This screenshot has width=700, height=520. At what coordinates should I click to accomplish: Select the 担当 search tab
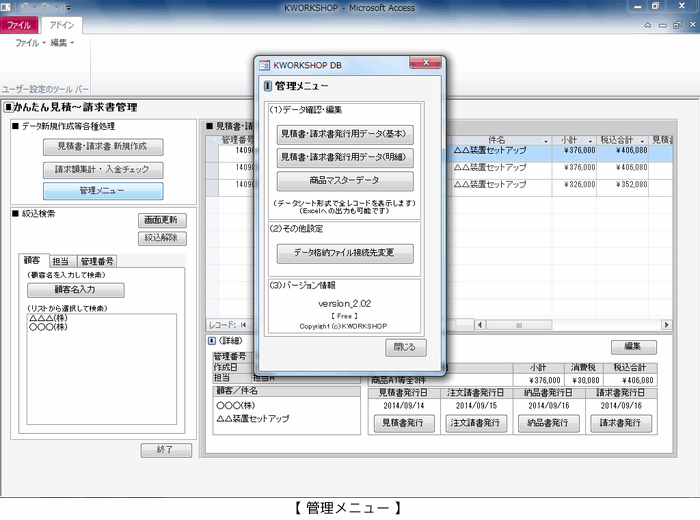click(62, 261)
